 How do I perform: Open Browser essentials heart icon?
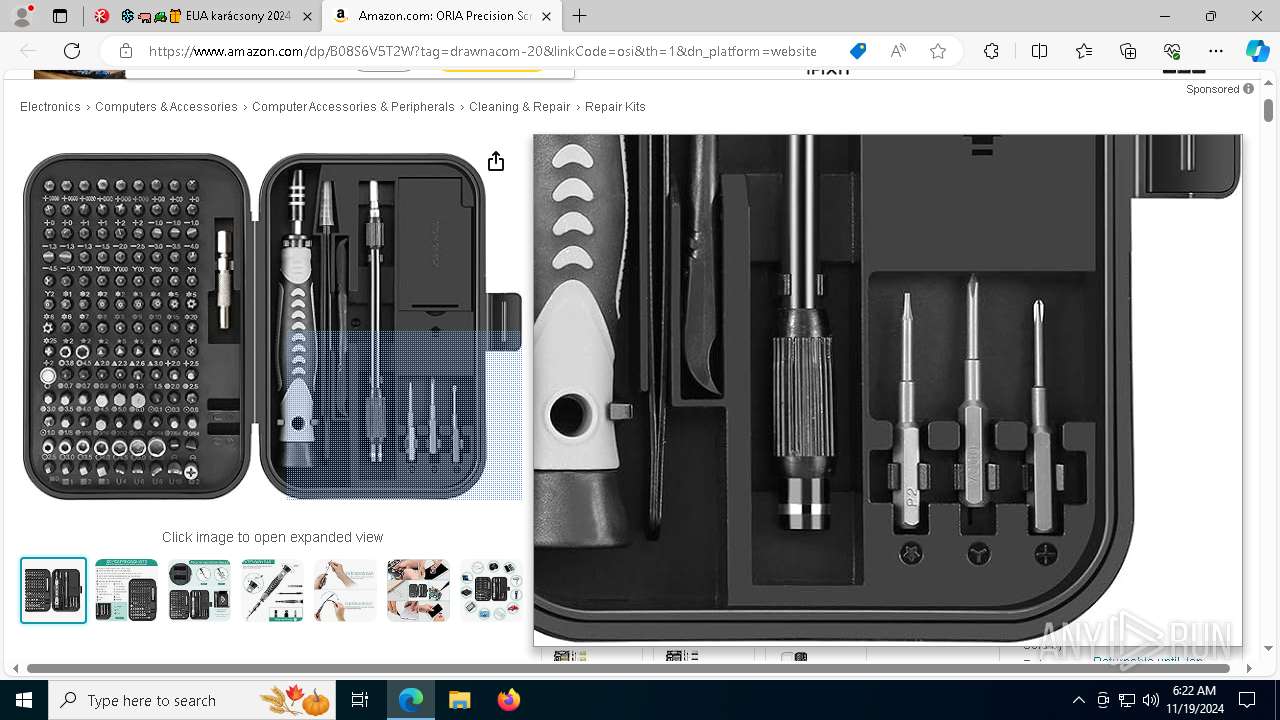point(1172,51)
